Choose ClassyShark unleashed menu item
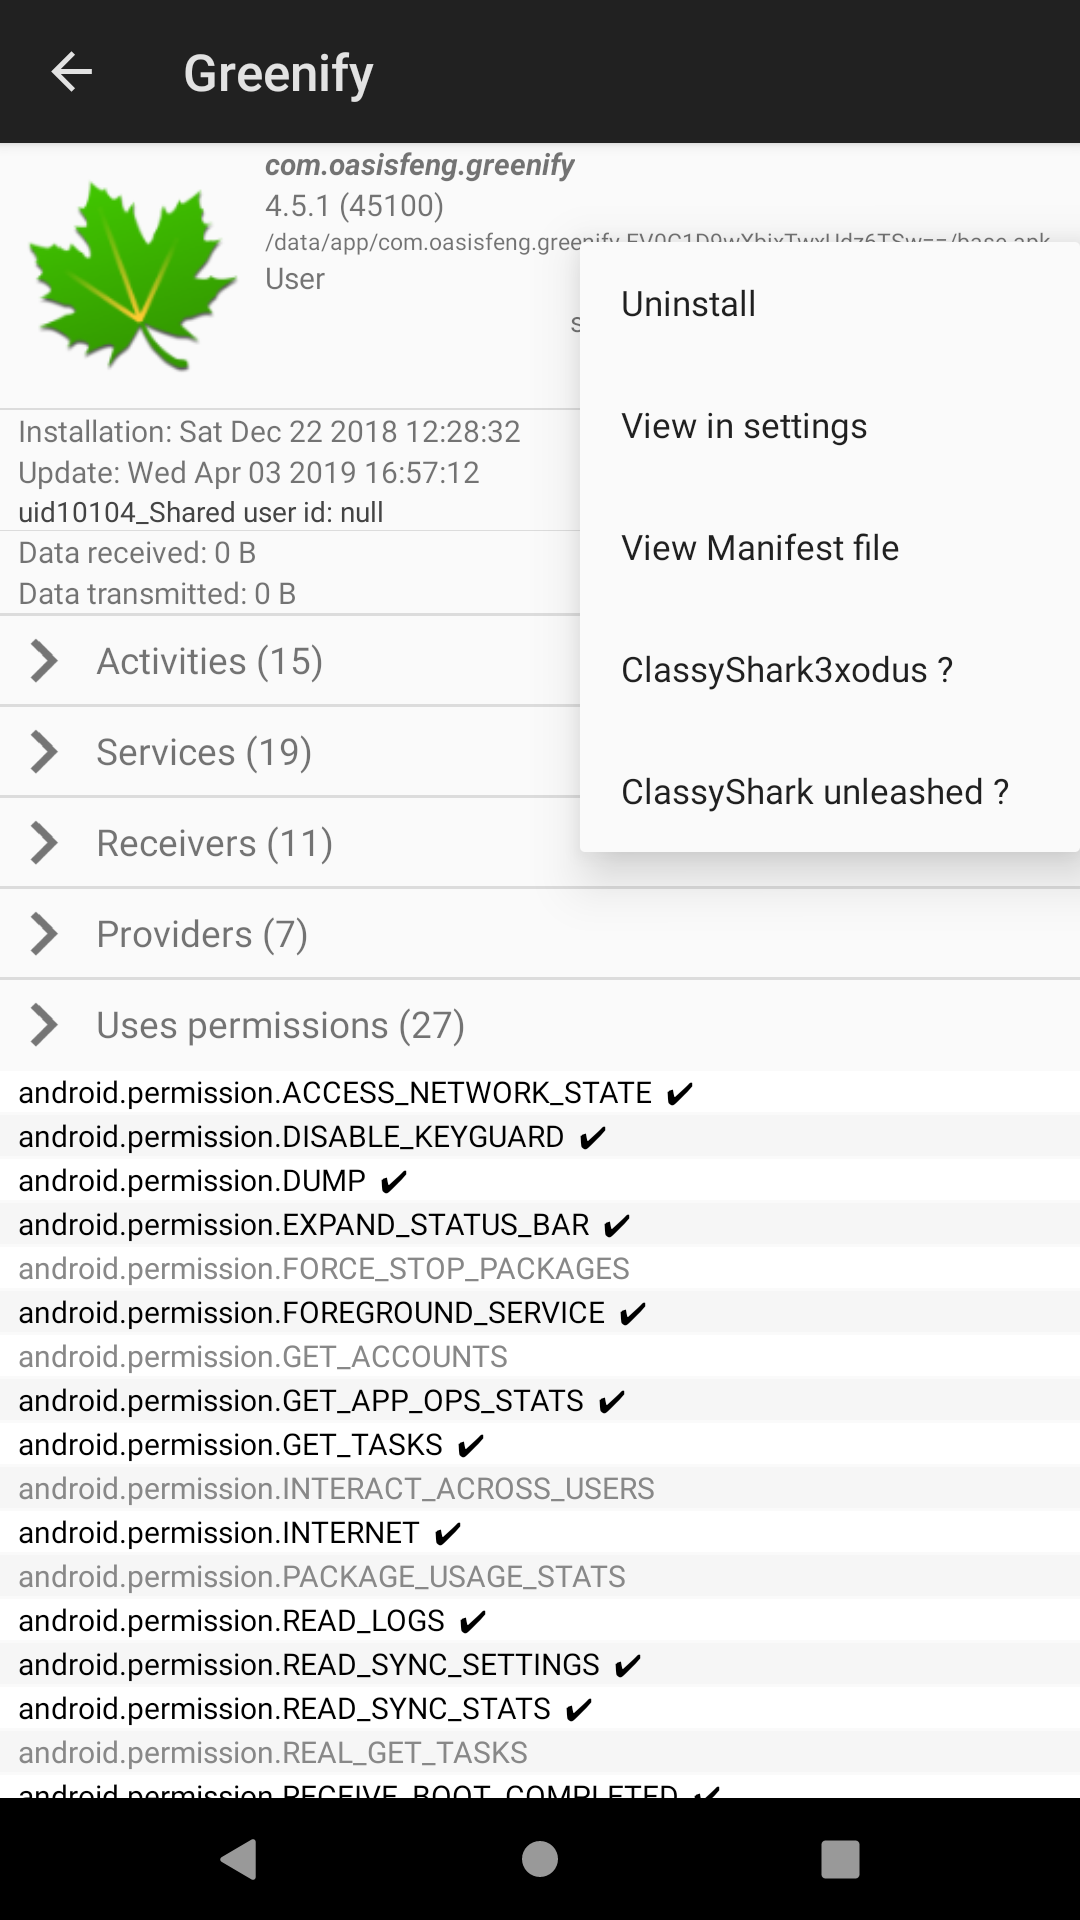 point(814,792)
